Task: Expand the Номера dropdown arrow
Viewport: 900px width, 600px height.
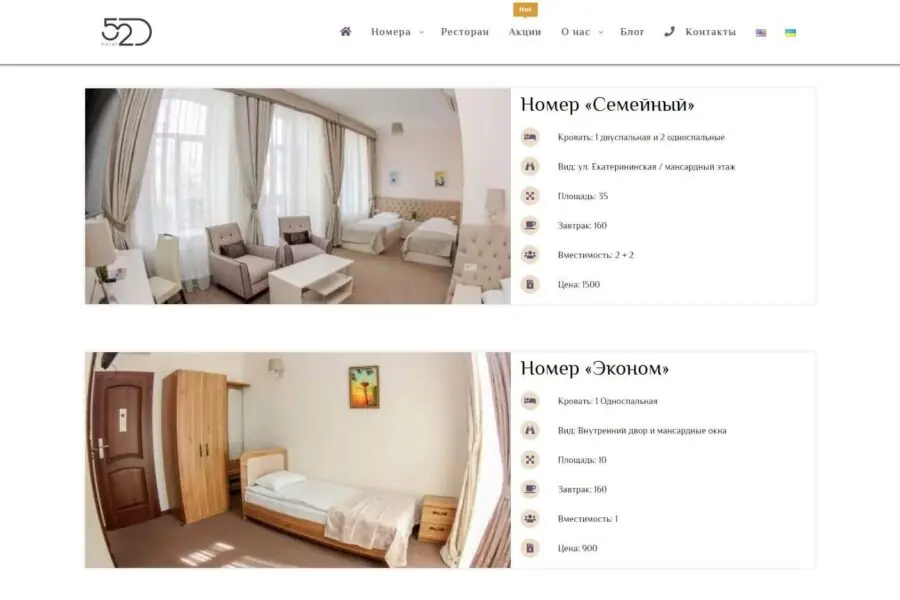Action: pos(421,32)
